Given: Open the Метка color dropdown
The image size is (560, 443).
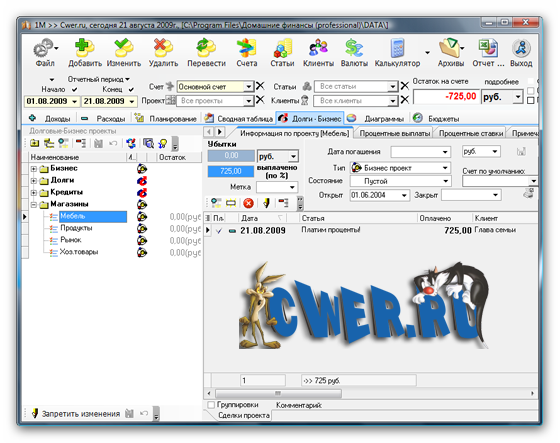Looking at the screenshot, I should point(292,187).
